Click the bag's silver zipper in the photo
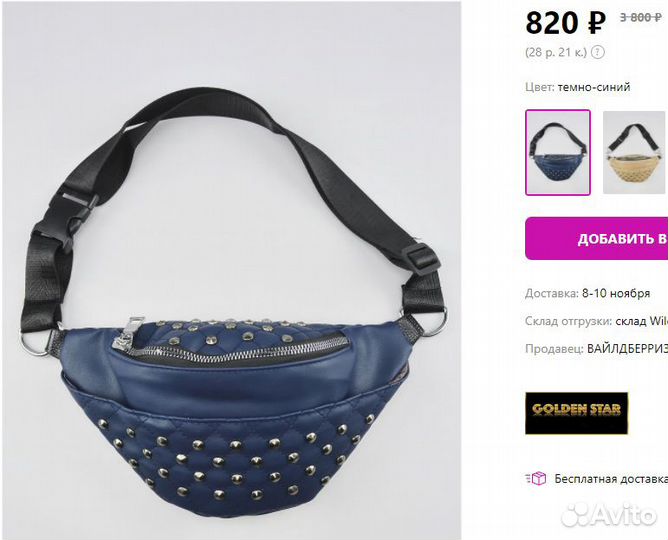Viewport: 668px width, 540px height. click(x=230, y=342)
